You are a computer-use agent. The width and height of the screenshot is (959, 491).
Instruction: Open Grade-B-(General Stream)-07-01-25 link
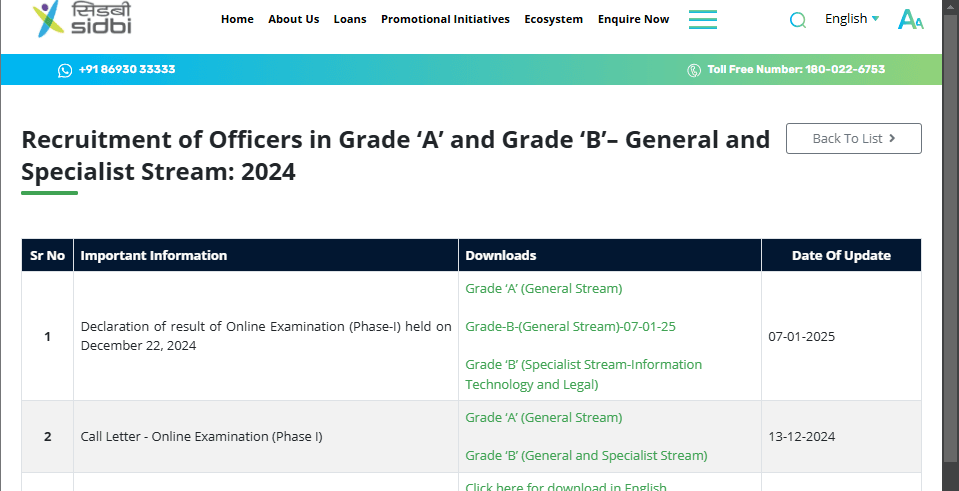tap(570, 326)
